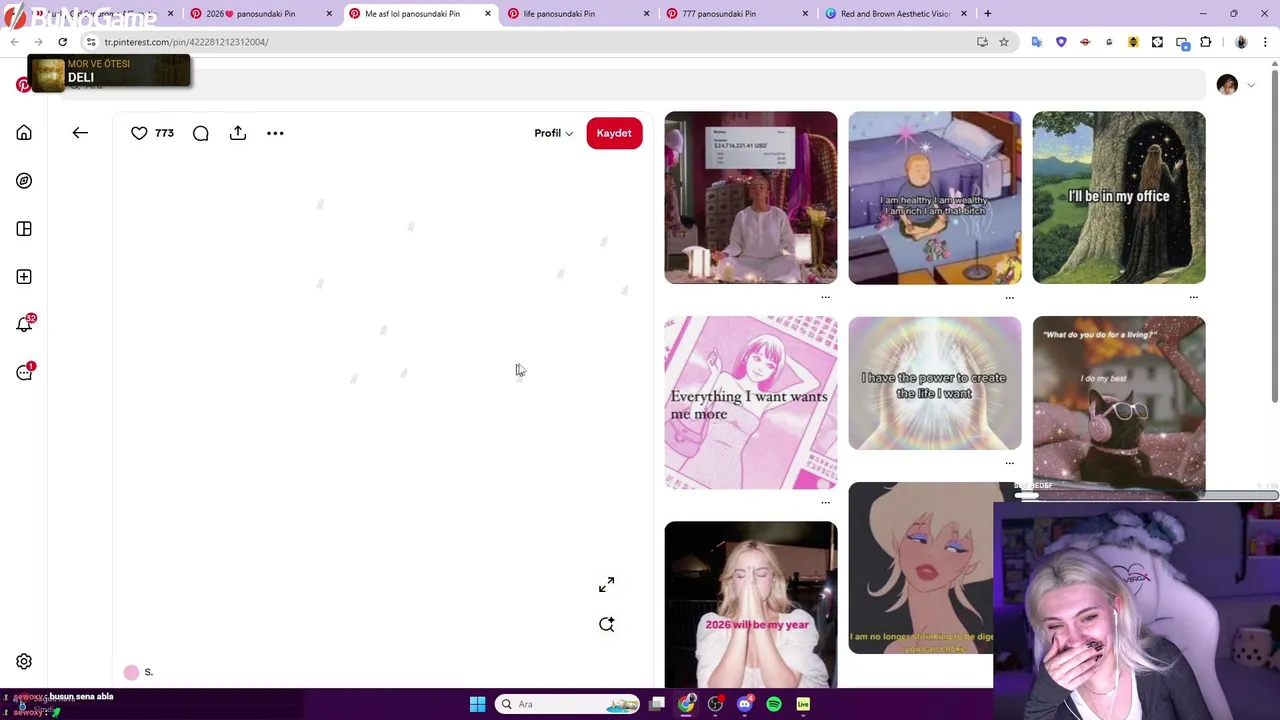
Task: Click the Pinterest logo
Action: point(22,85)
